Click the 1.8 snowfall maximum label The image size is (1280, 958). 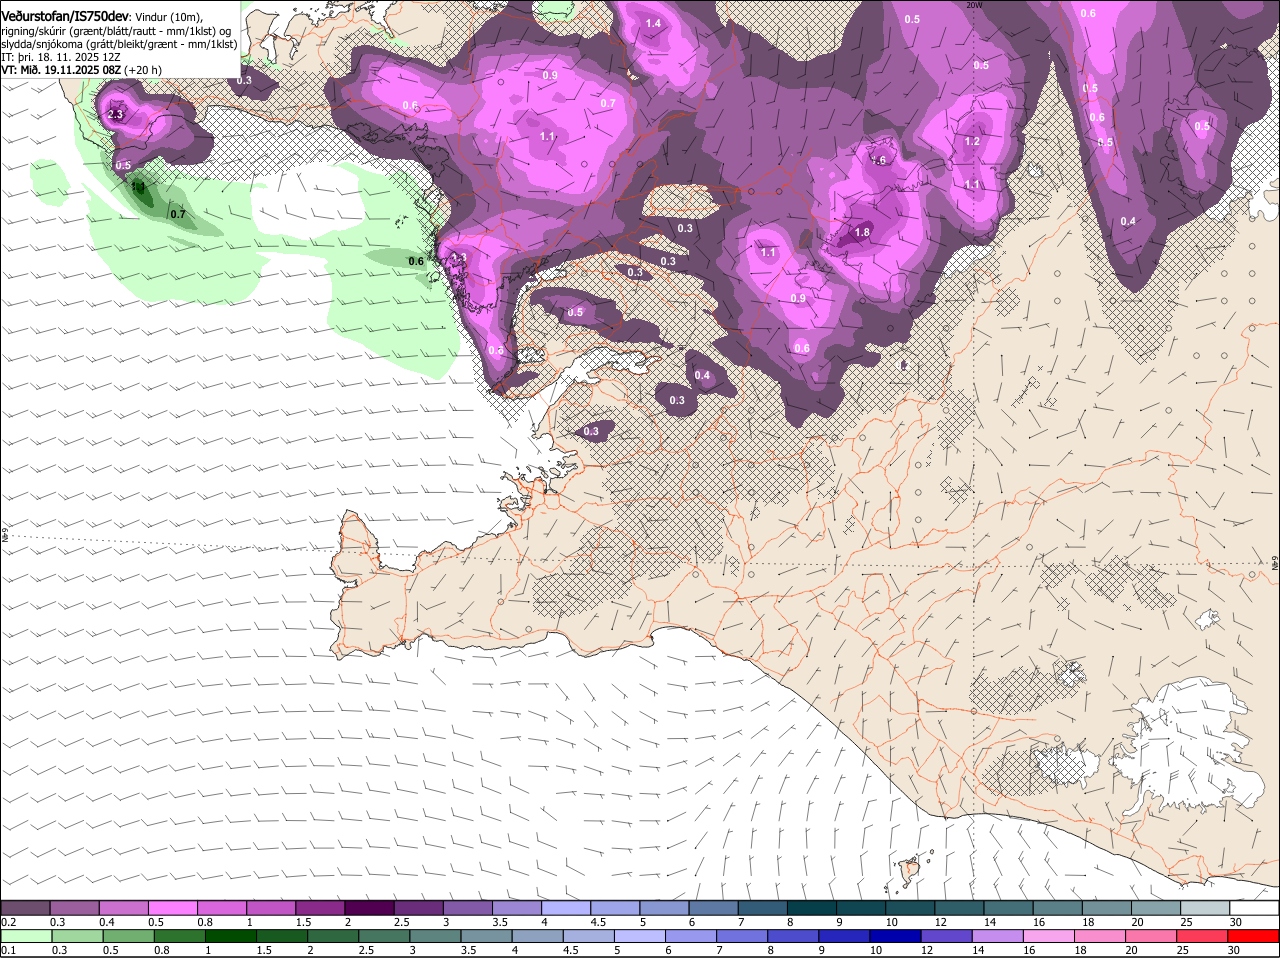pos(862,233)
